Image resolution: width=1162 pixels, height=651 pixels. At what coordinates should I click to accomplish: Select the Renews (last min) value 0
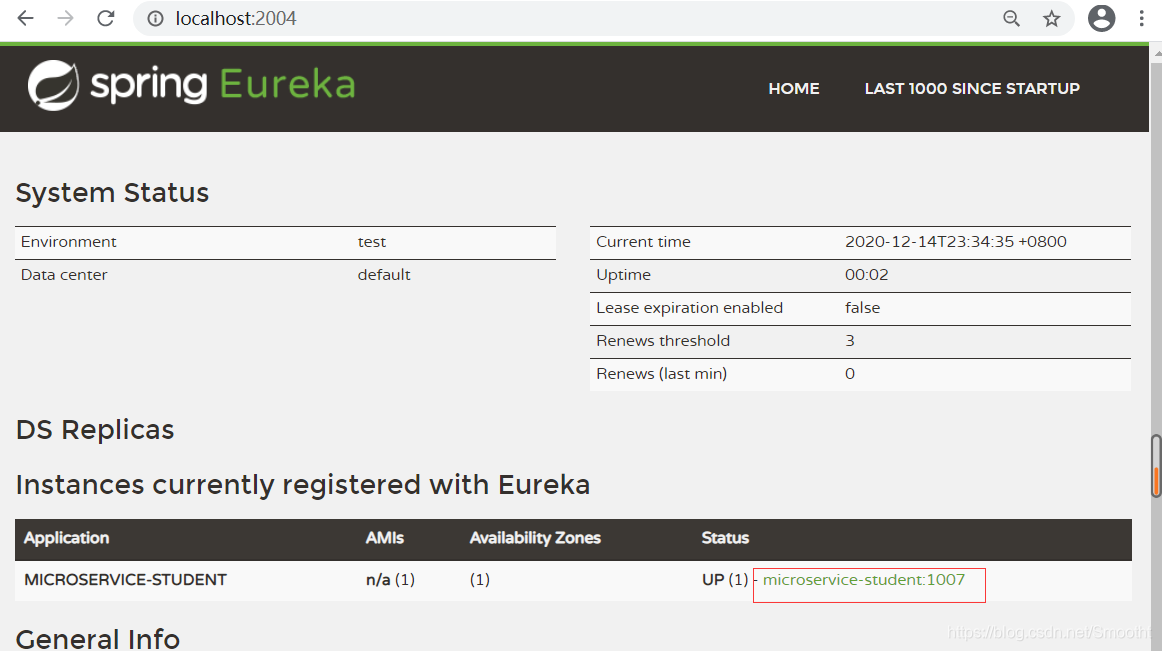click(x=850, y=374)
